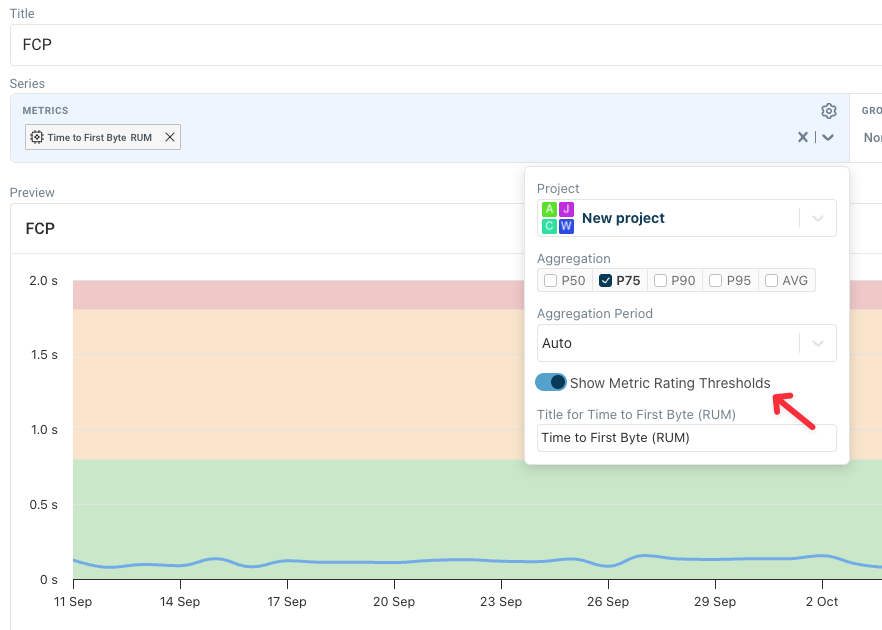The width and height of the screenshot is (882, 630).
Task: Click the FCP title input field
Action: [446, 45]
